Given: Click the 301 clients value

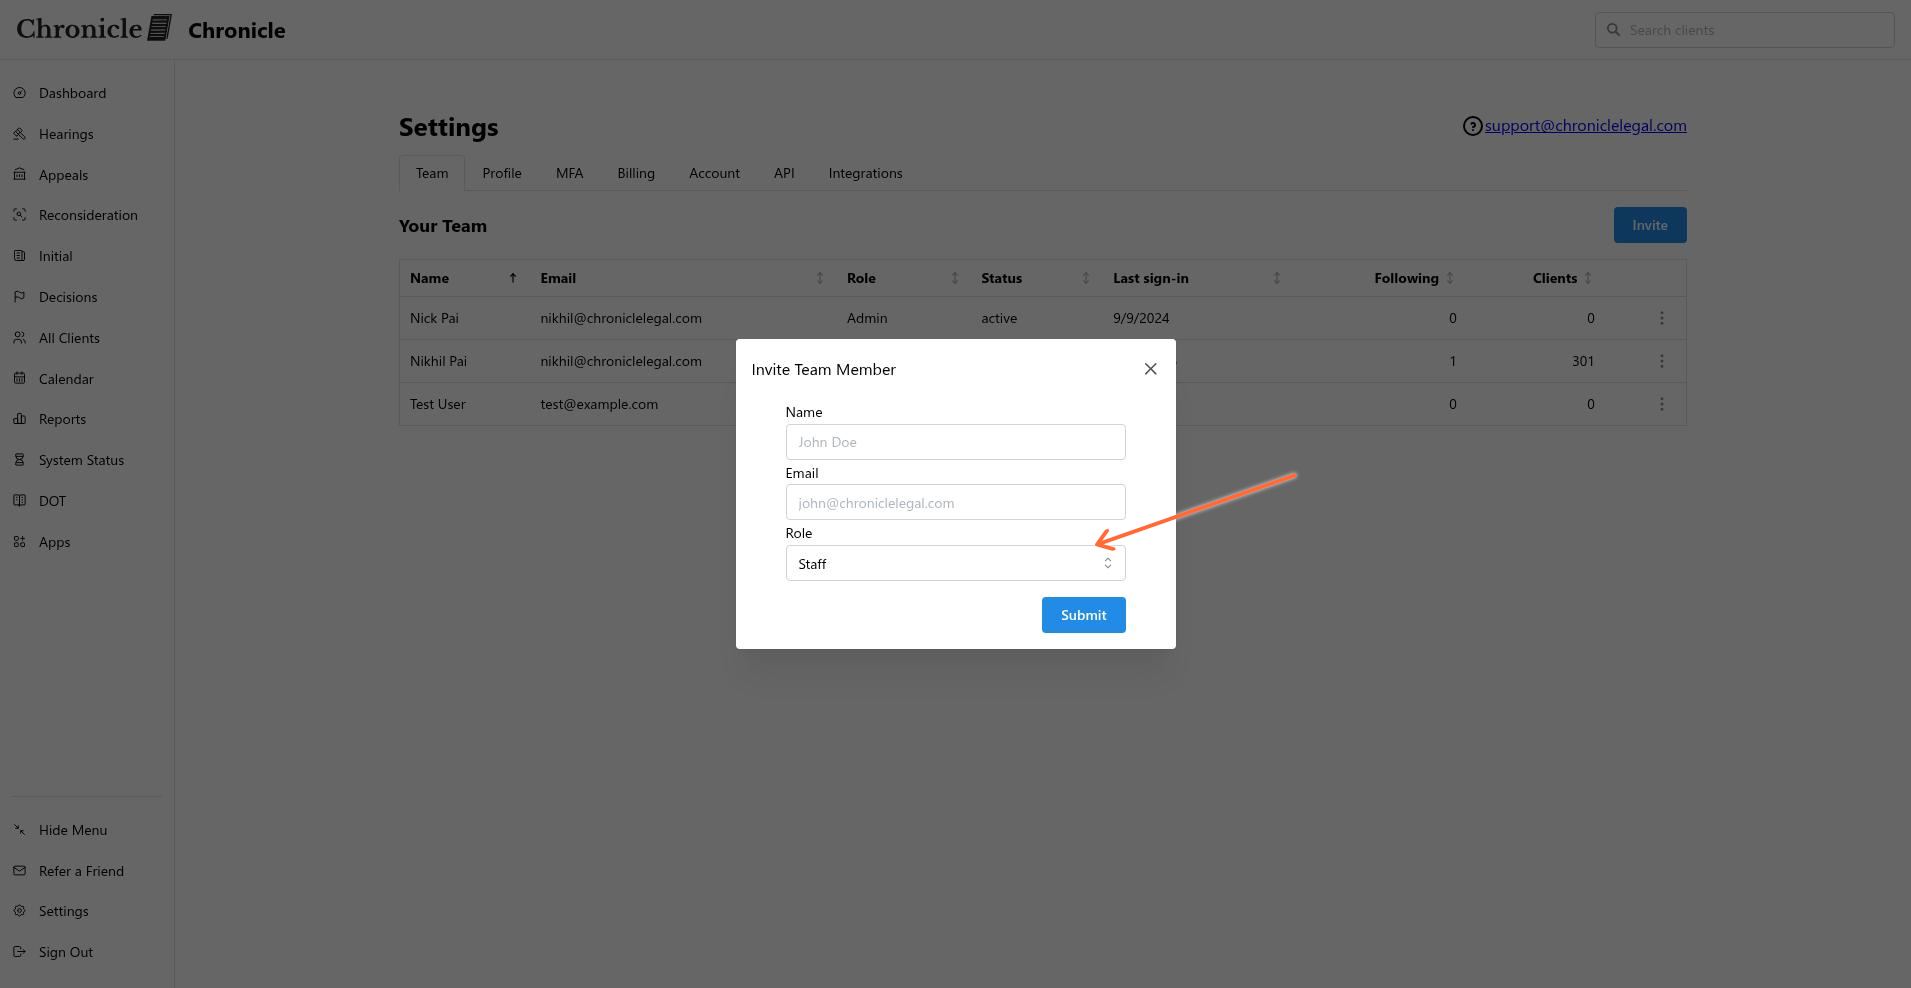Looking at the screenshot, I should (x=1583, y=361).
